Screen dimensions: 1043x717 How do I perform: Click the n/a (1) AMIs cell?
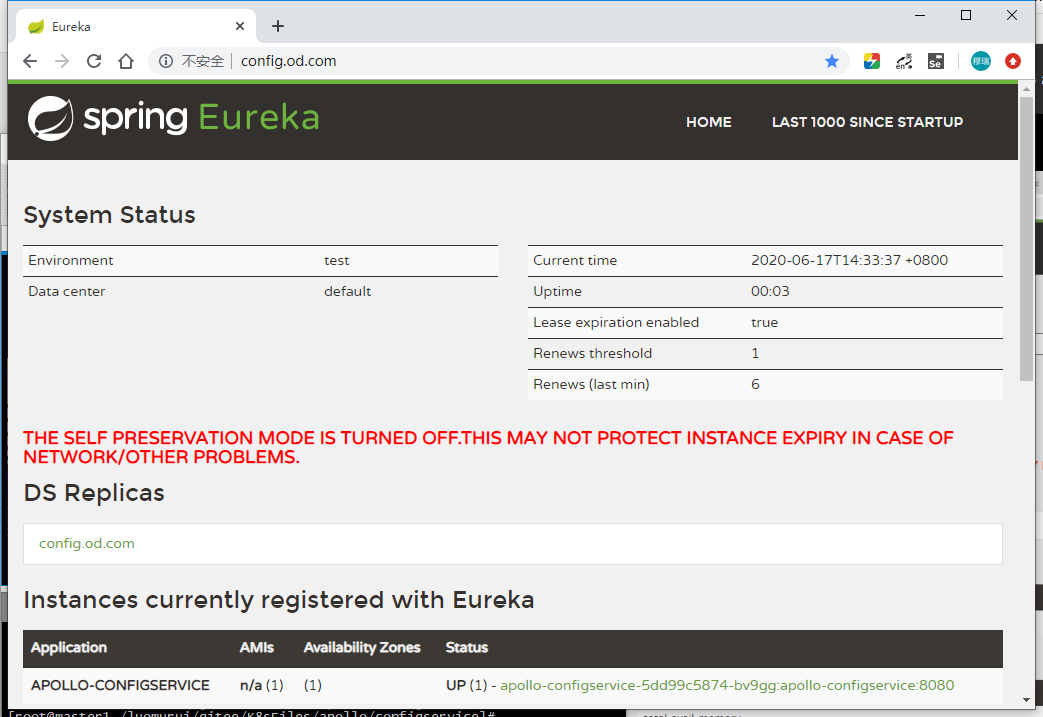click(261, 685)
